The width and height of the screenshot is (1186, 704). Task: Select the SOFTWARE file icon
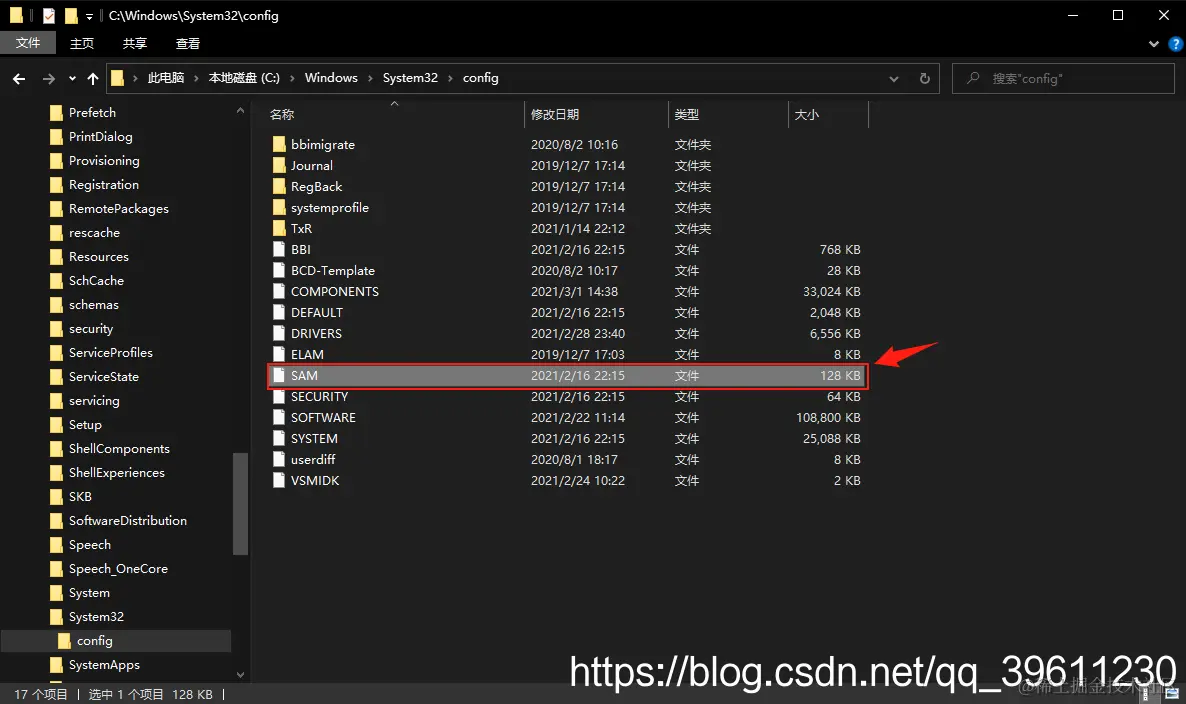tap(279, 417)
